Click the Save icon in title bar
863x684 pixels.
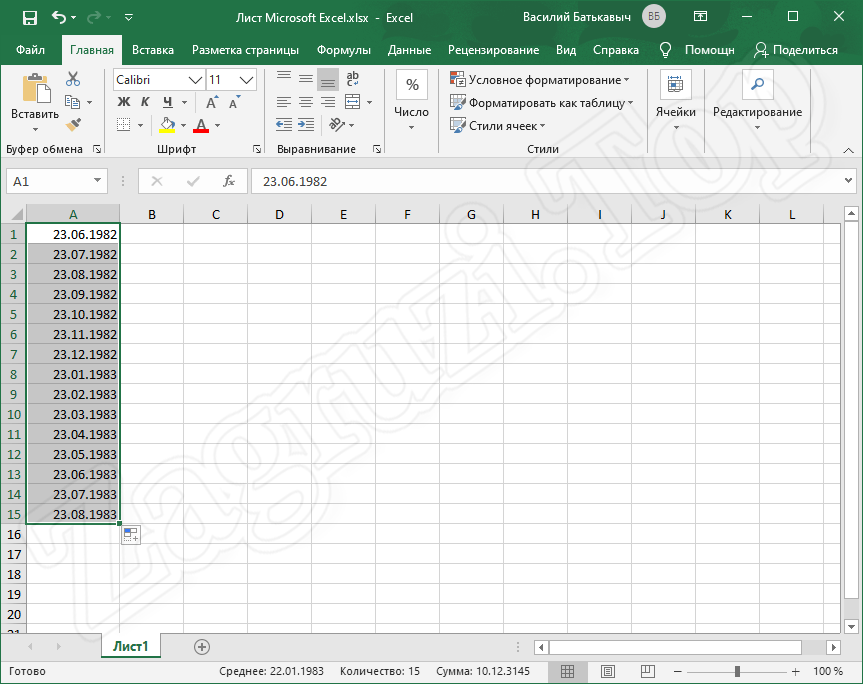click(29, 17)
